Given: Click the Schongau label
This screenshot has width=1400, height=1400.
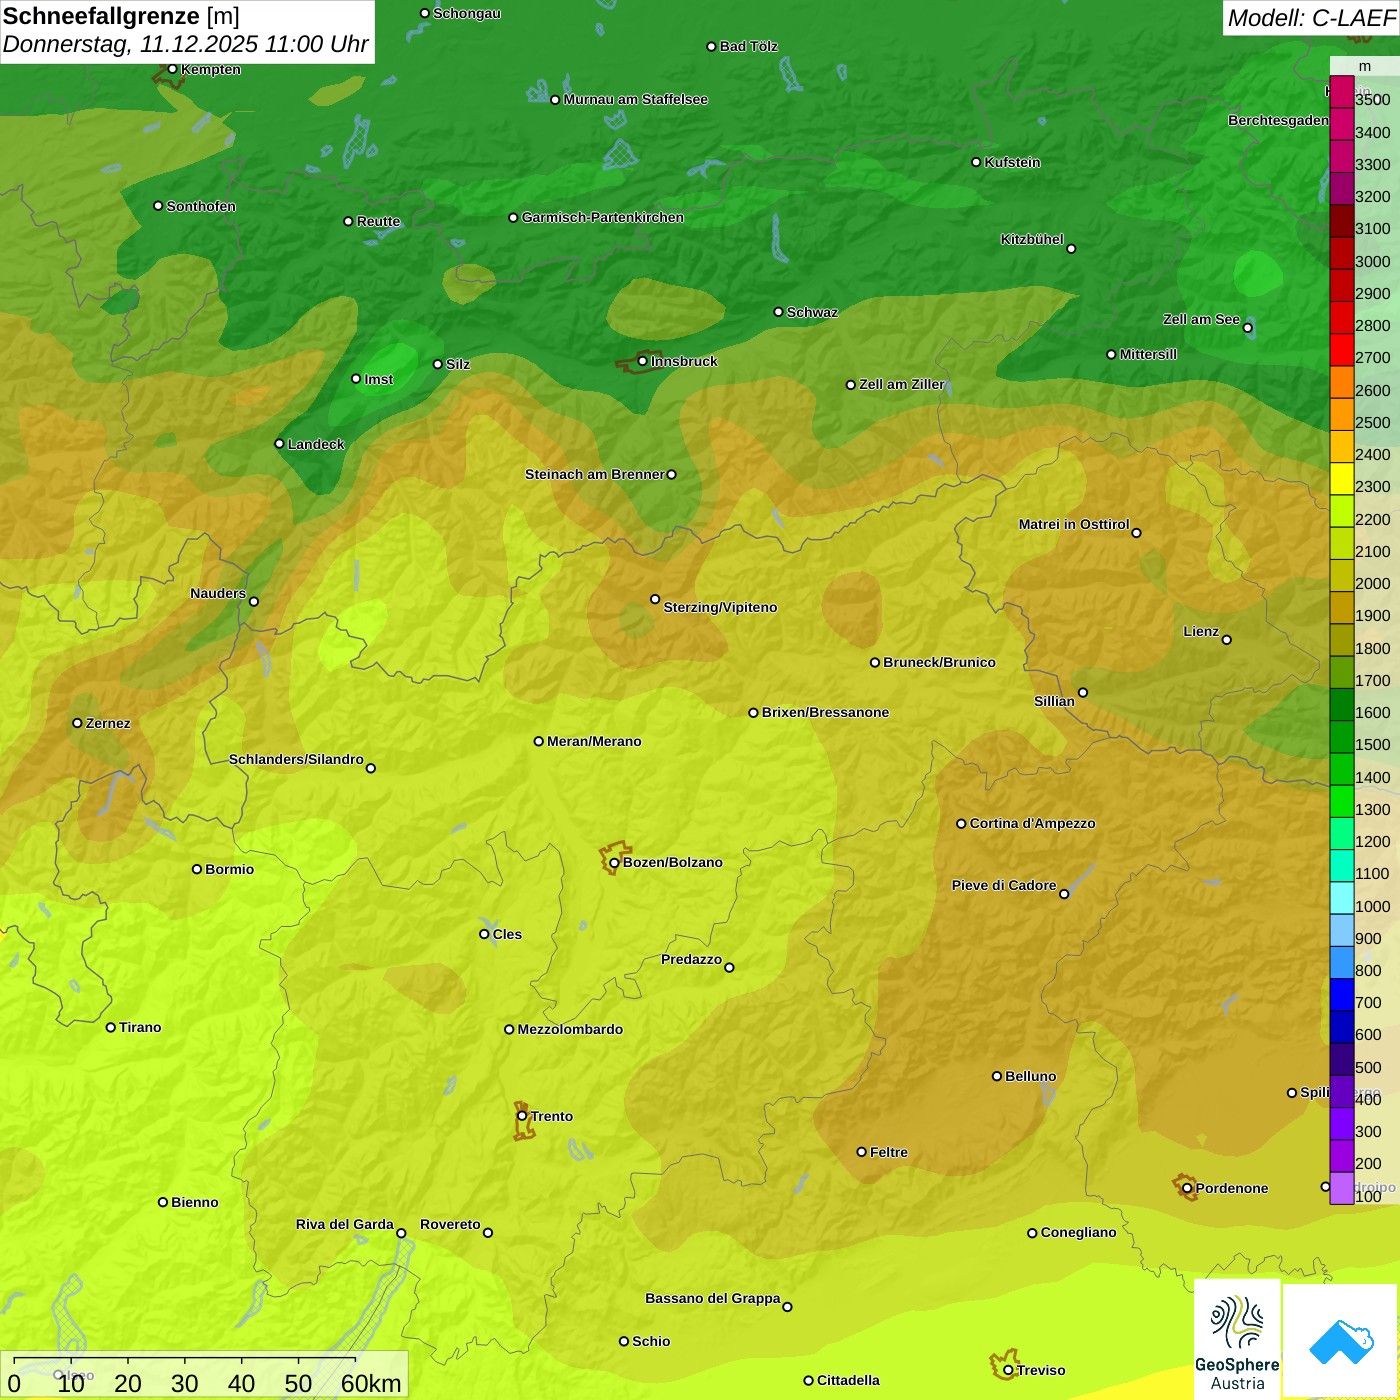Looking at the screenshot, I should tap(466, 13).
